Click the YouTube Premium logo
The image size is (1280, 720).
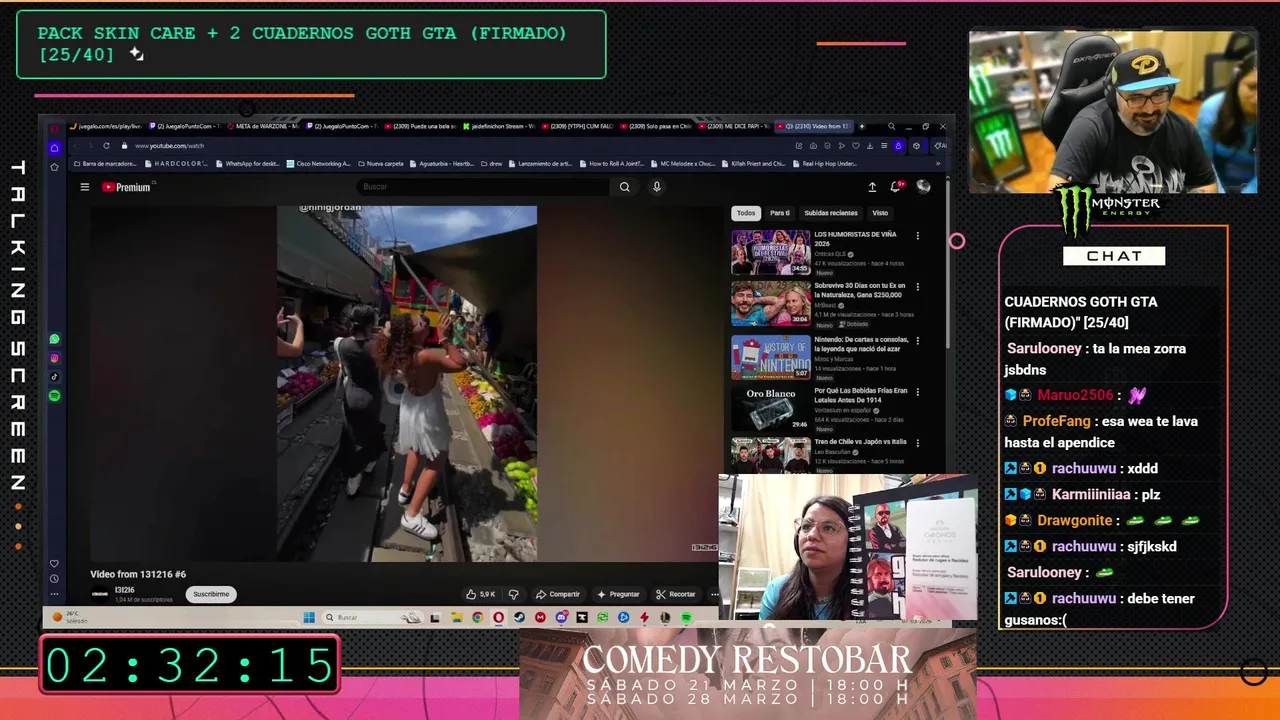click(126, 187)
